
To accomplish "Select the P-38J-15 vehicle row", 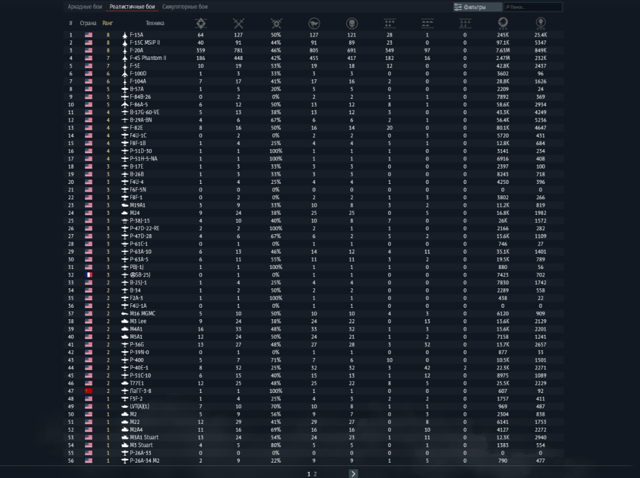I will tap(313, 221).
